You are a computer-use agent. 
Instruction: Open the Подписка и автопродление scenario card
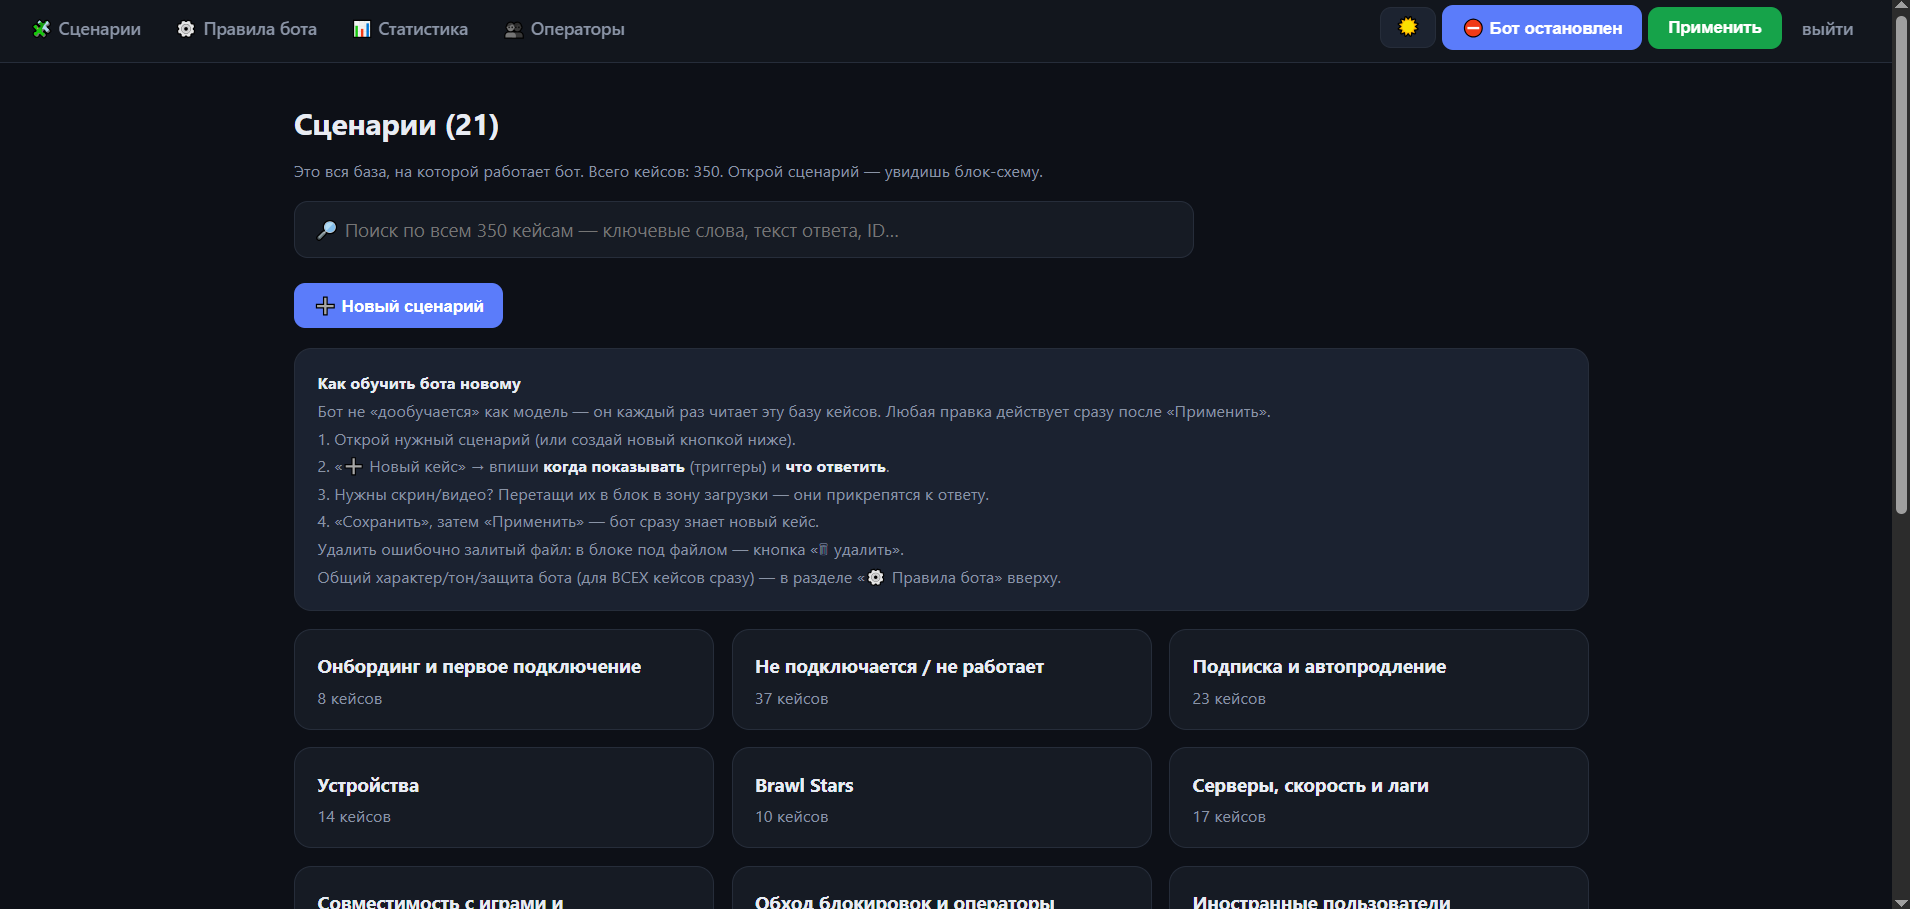click(1379, 680)
